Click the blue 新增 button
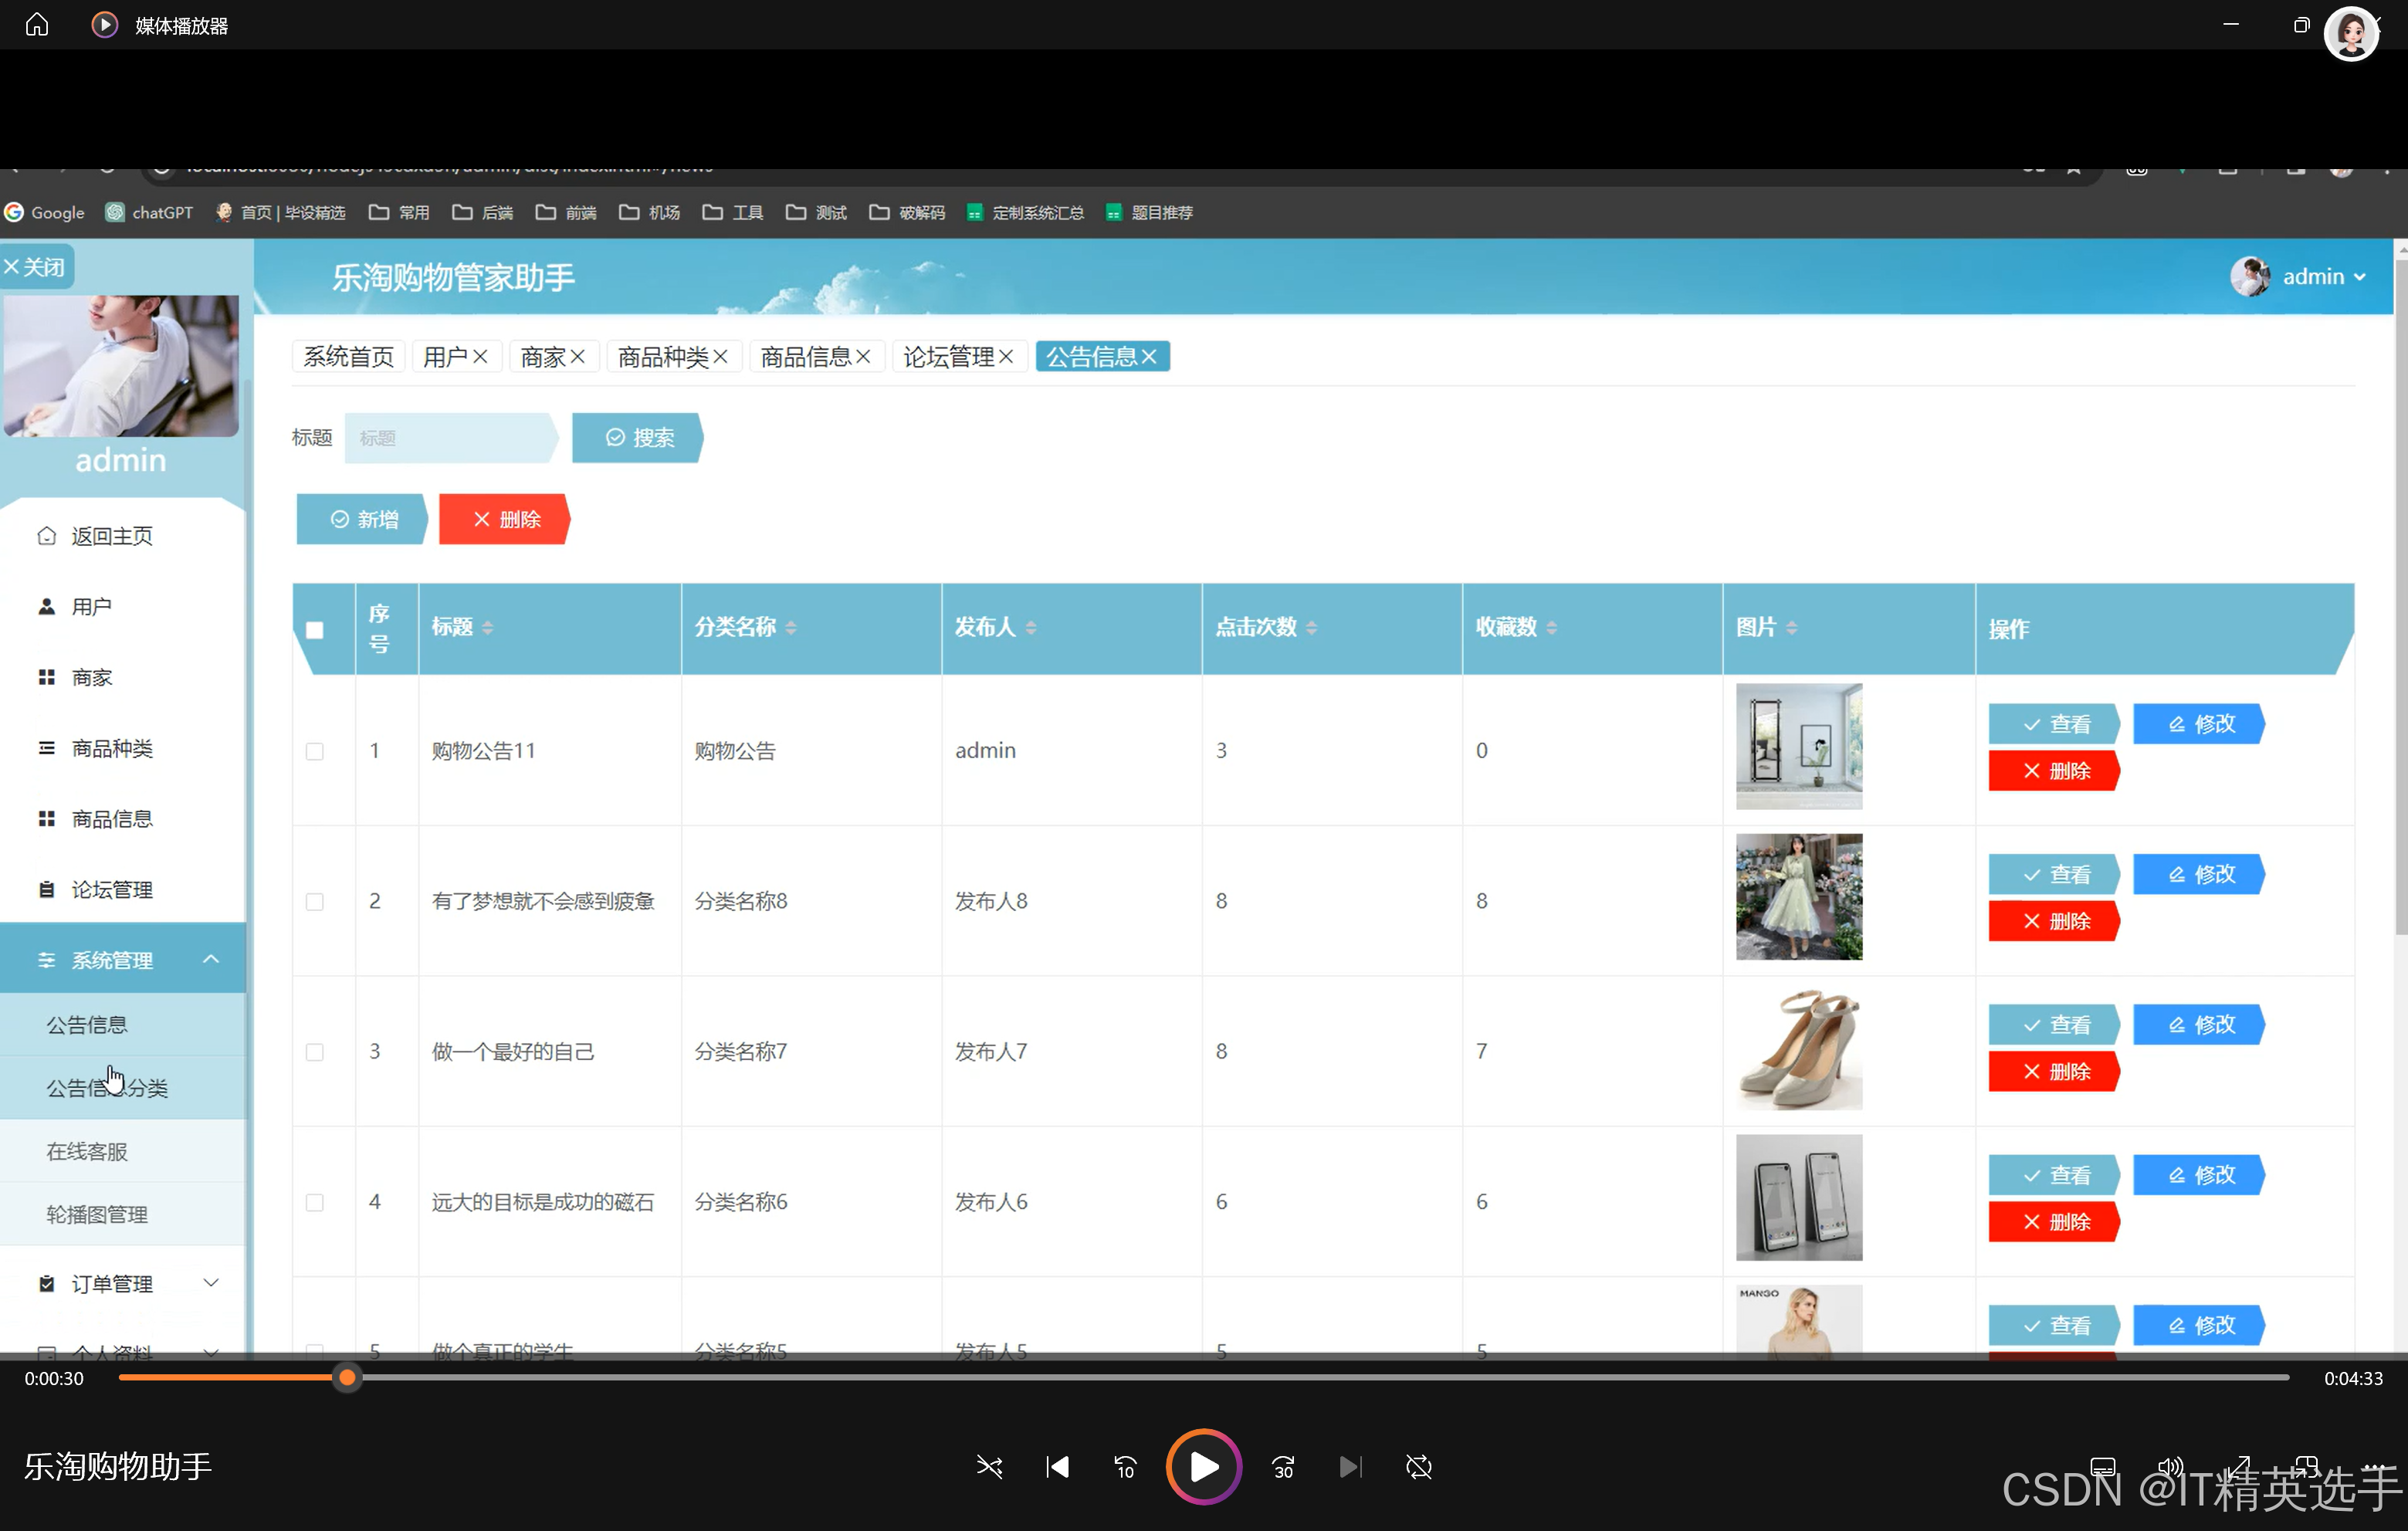Image resolution: width=2408 pixels, height=1531 pixels. click(x=363, y=519)
